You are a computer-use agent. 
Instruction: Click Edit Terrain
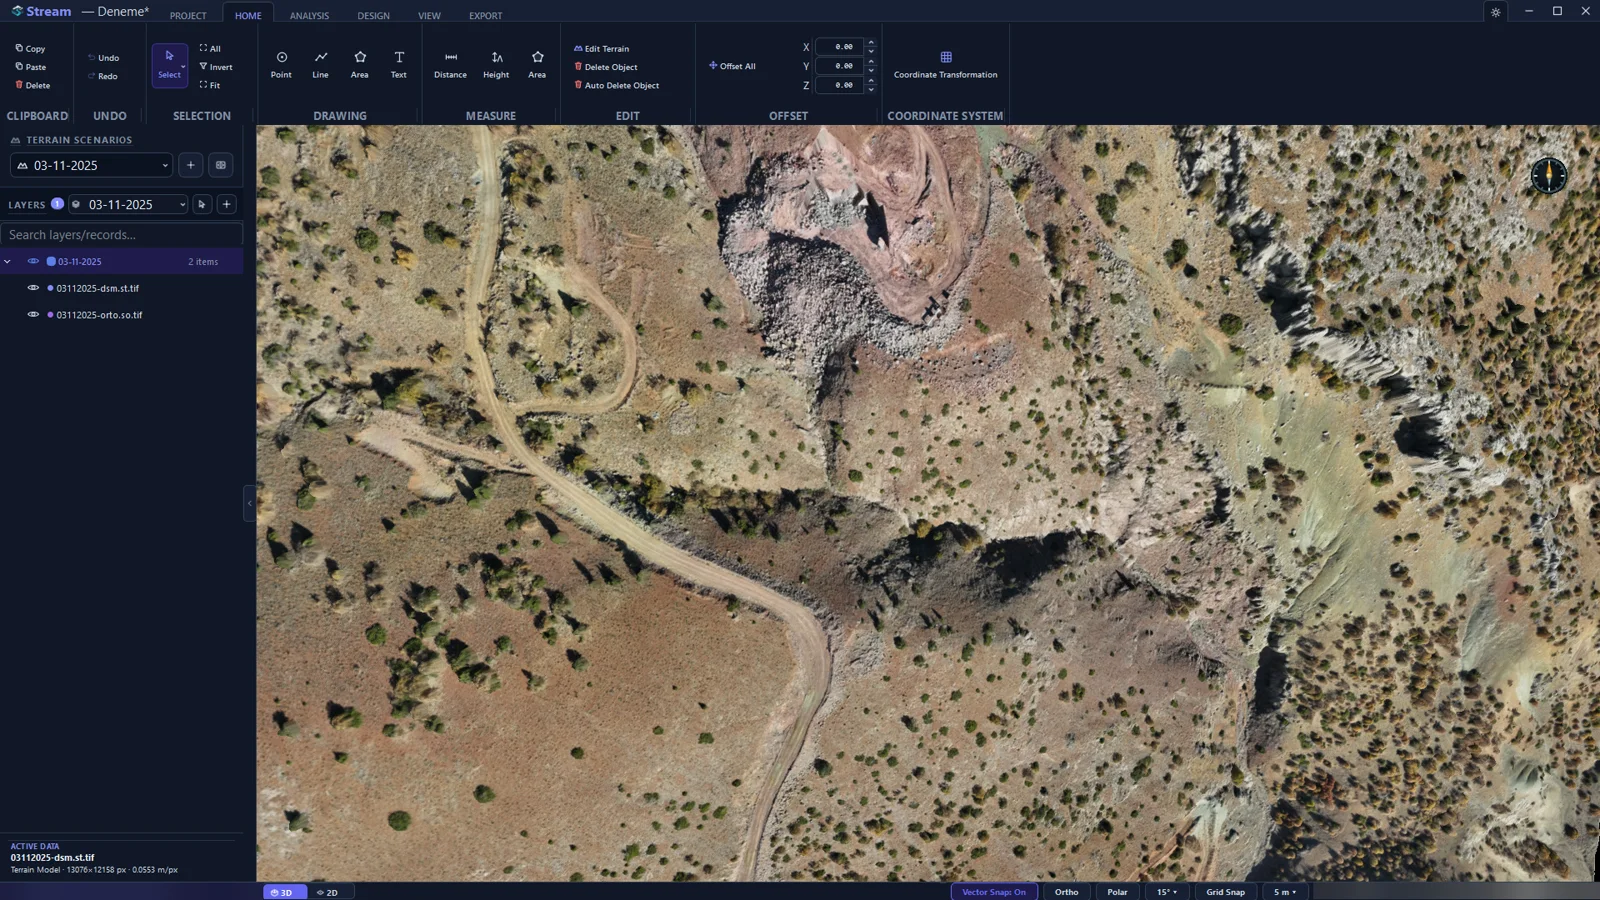pyautogui.click(x=601, y=48)
